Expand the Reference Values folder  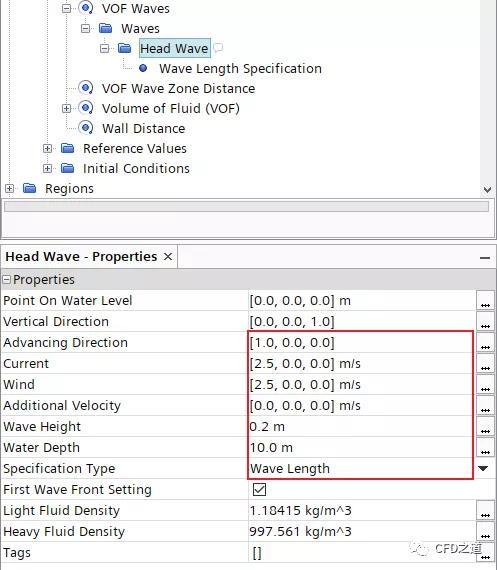coord(47,148)
